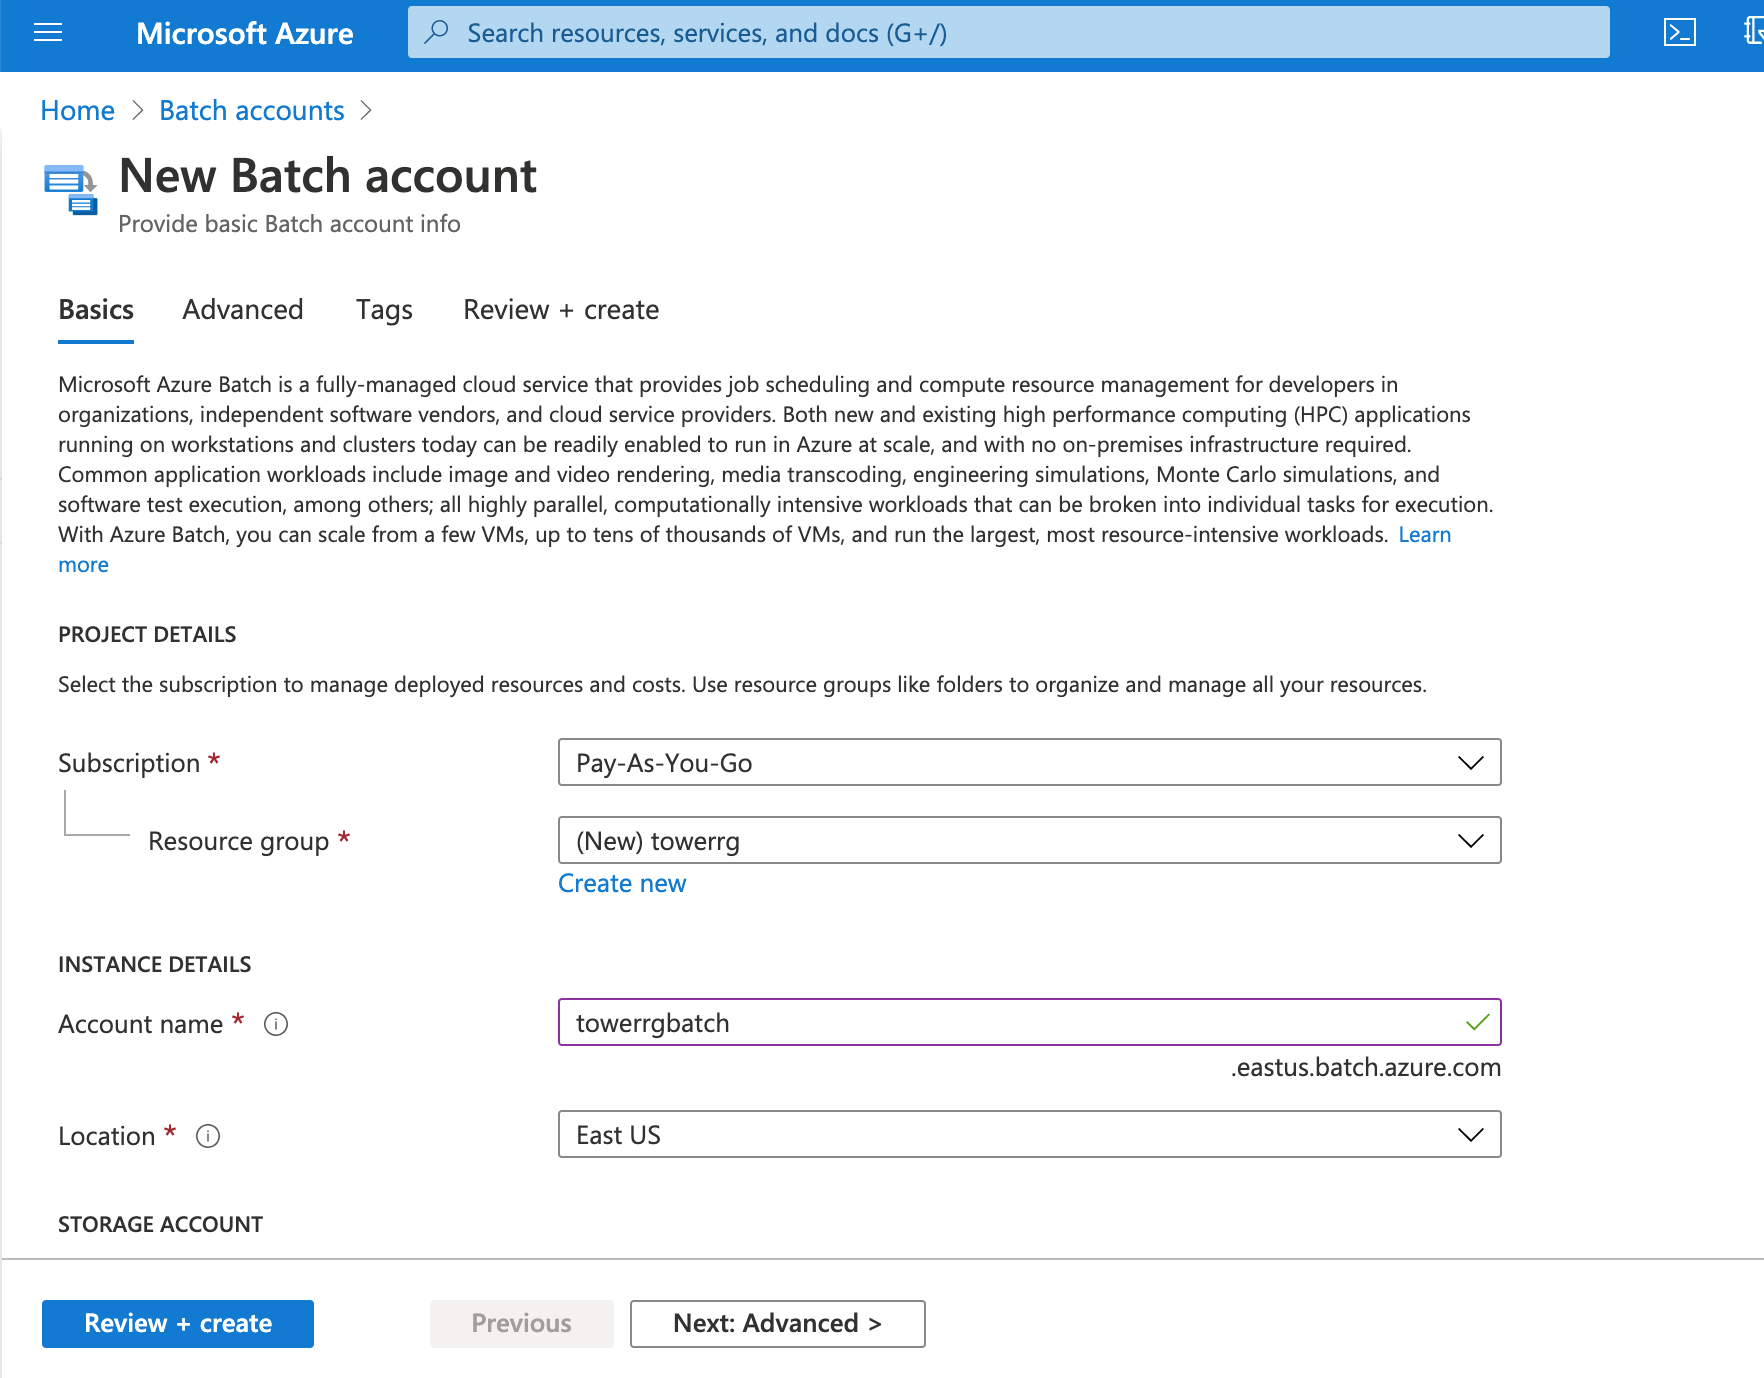
Task: Open the Review + create tab
Action: tap(560, 310)
